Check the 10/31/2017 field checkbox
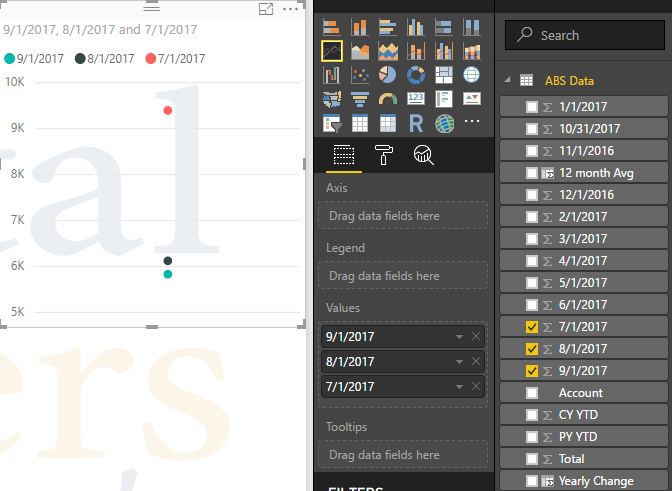 coord(531,129)
